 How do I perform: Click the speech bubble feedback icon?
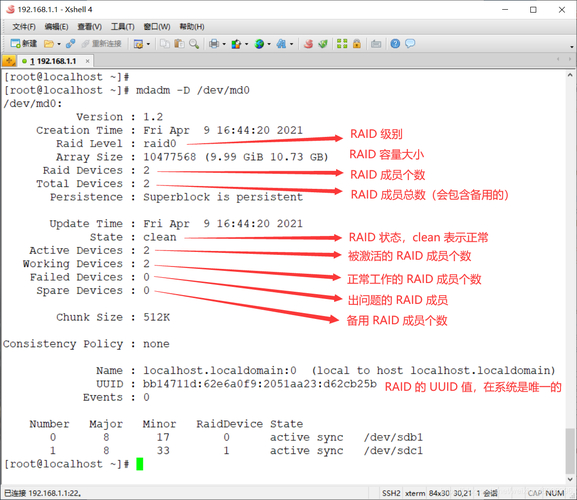pyautogui.click(x=410, y=43)
